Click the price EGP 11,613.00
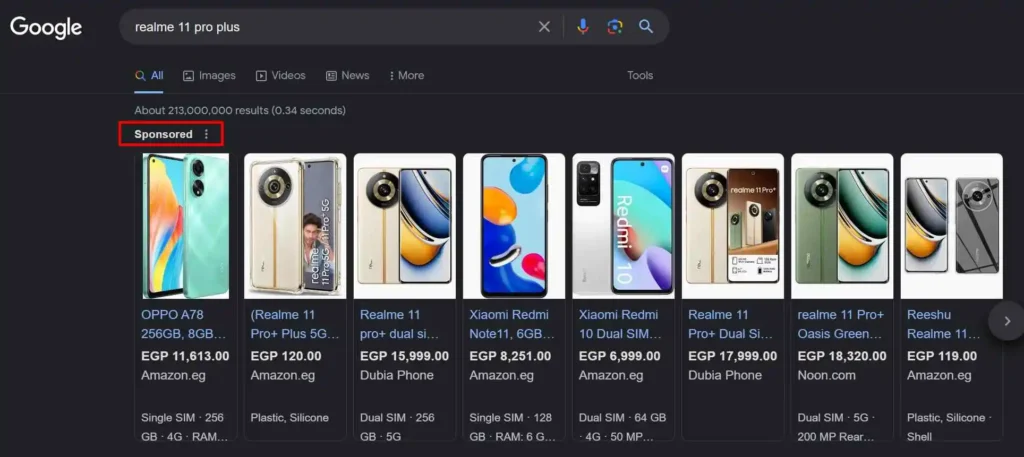 185,356
